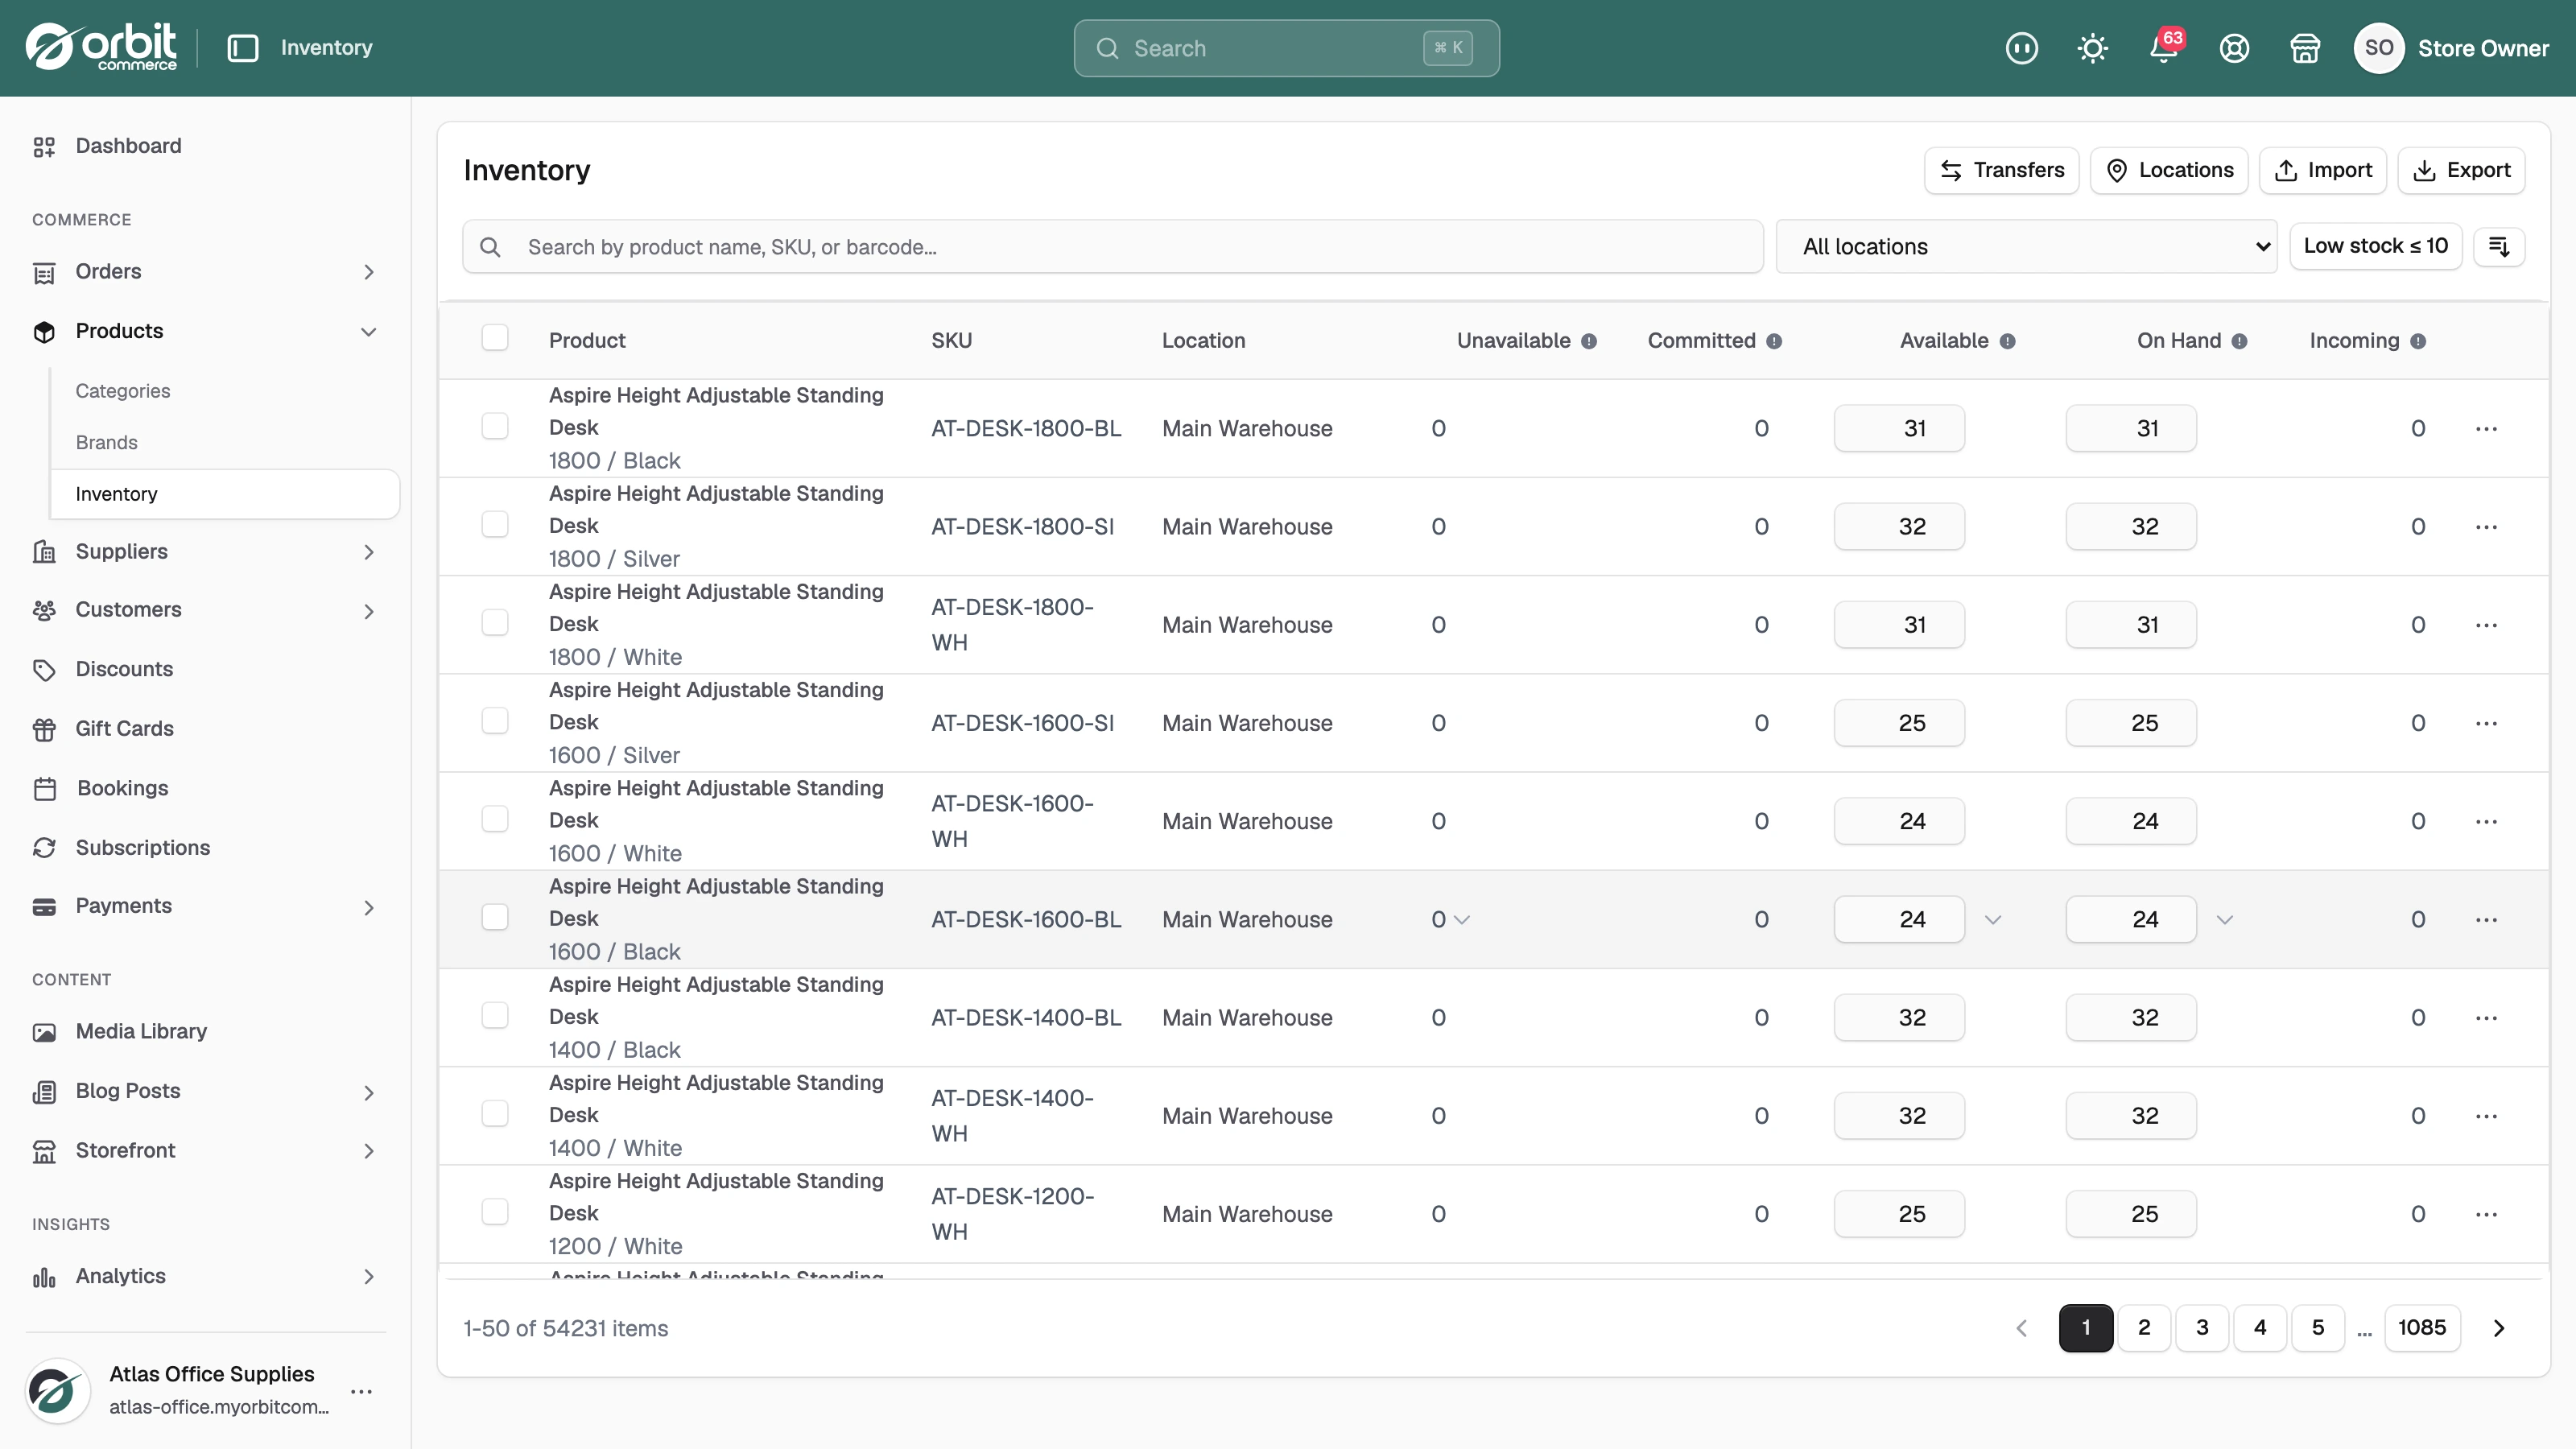Expand the Suppliers sidebar section

click(x=369, y=552)
